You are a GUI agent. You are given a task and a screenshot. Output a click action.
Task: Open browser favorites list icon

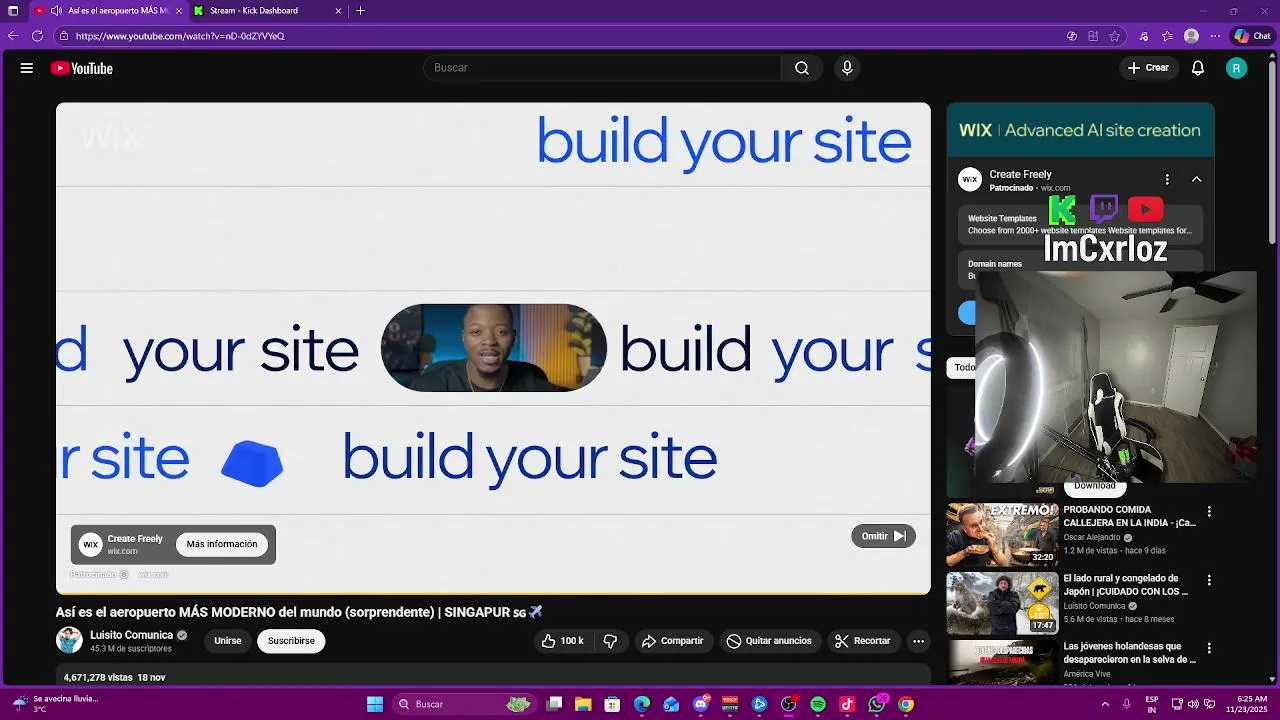point(1167,36)
